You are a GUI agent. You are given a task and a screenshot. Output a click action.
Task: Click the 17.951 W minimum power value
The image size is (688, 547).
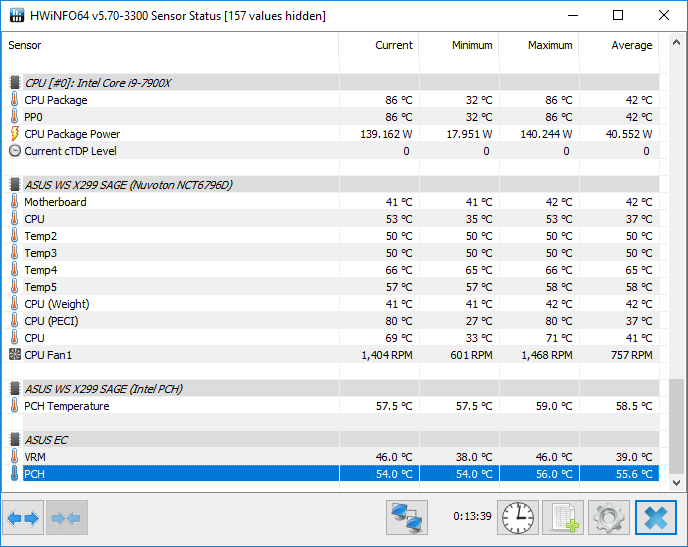click(469, 134)
